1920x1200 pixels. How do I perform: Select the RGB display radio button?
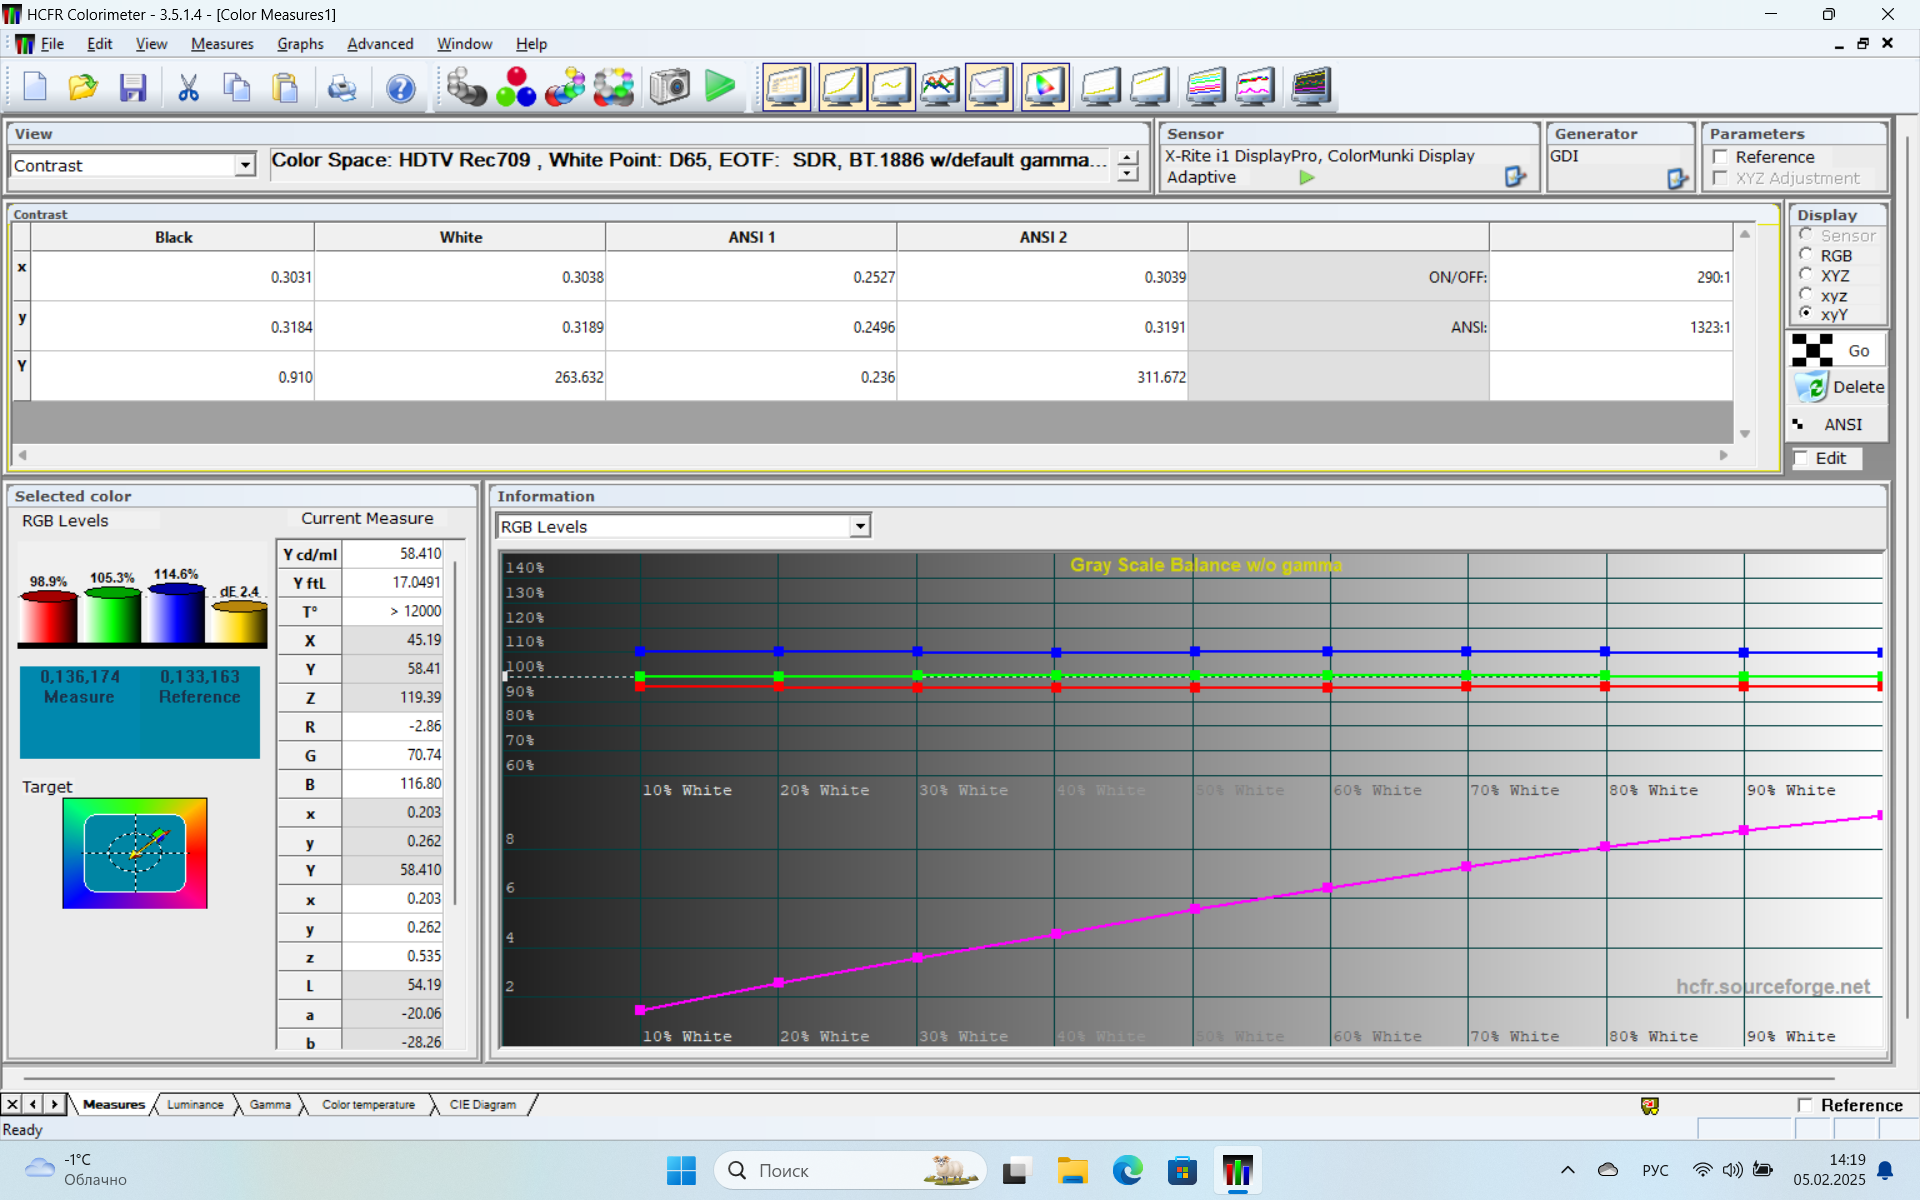pos(1806,256)
